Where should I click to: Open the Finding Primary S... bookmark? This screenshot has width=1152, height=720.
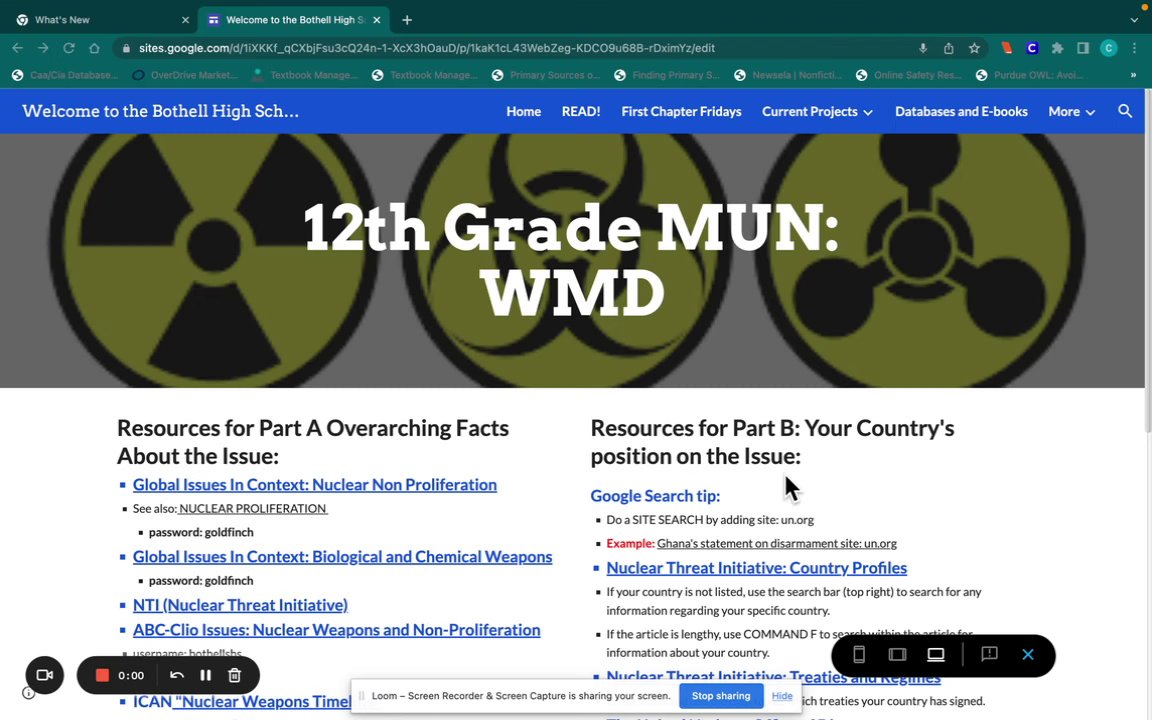(667, 74)
